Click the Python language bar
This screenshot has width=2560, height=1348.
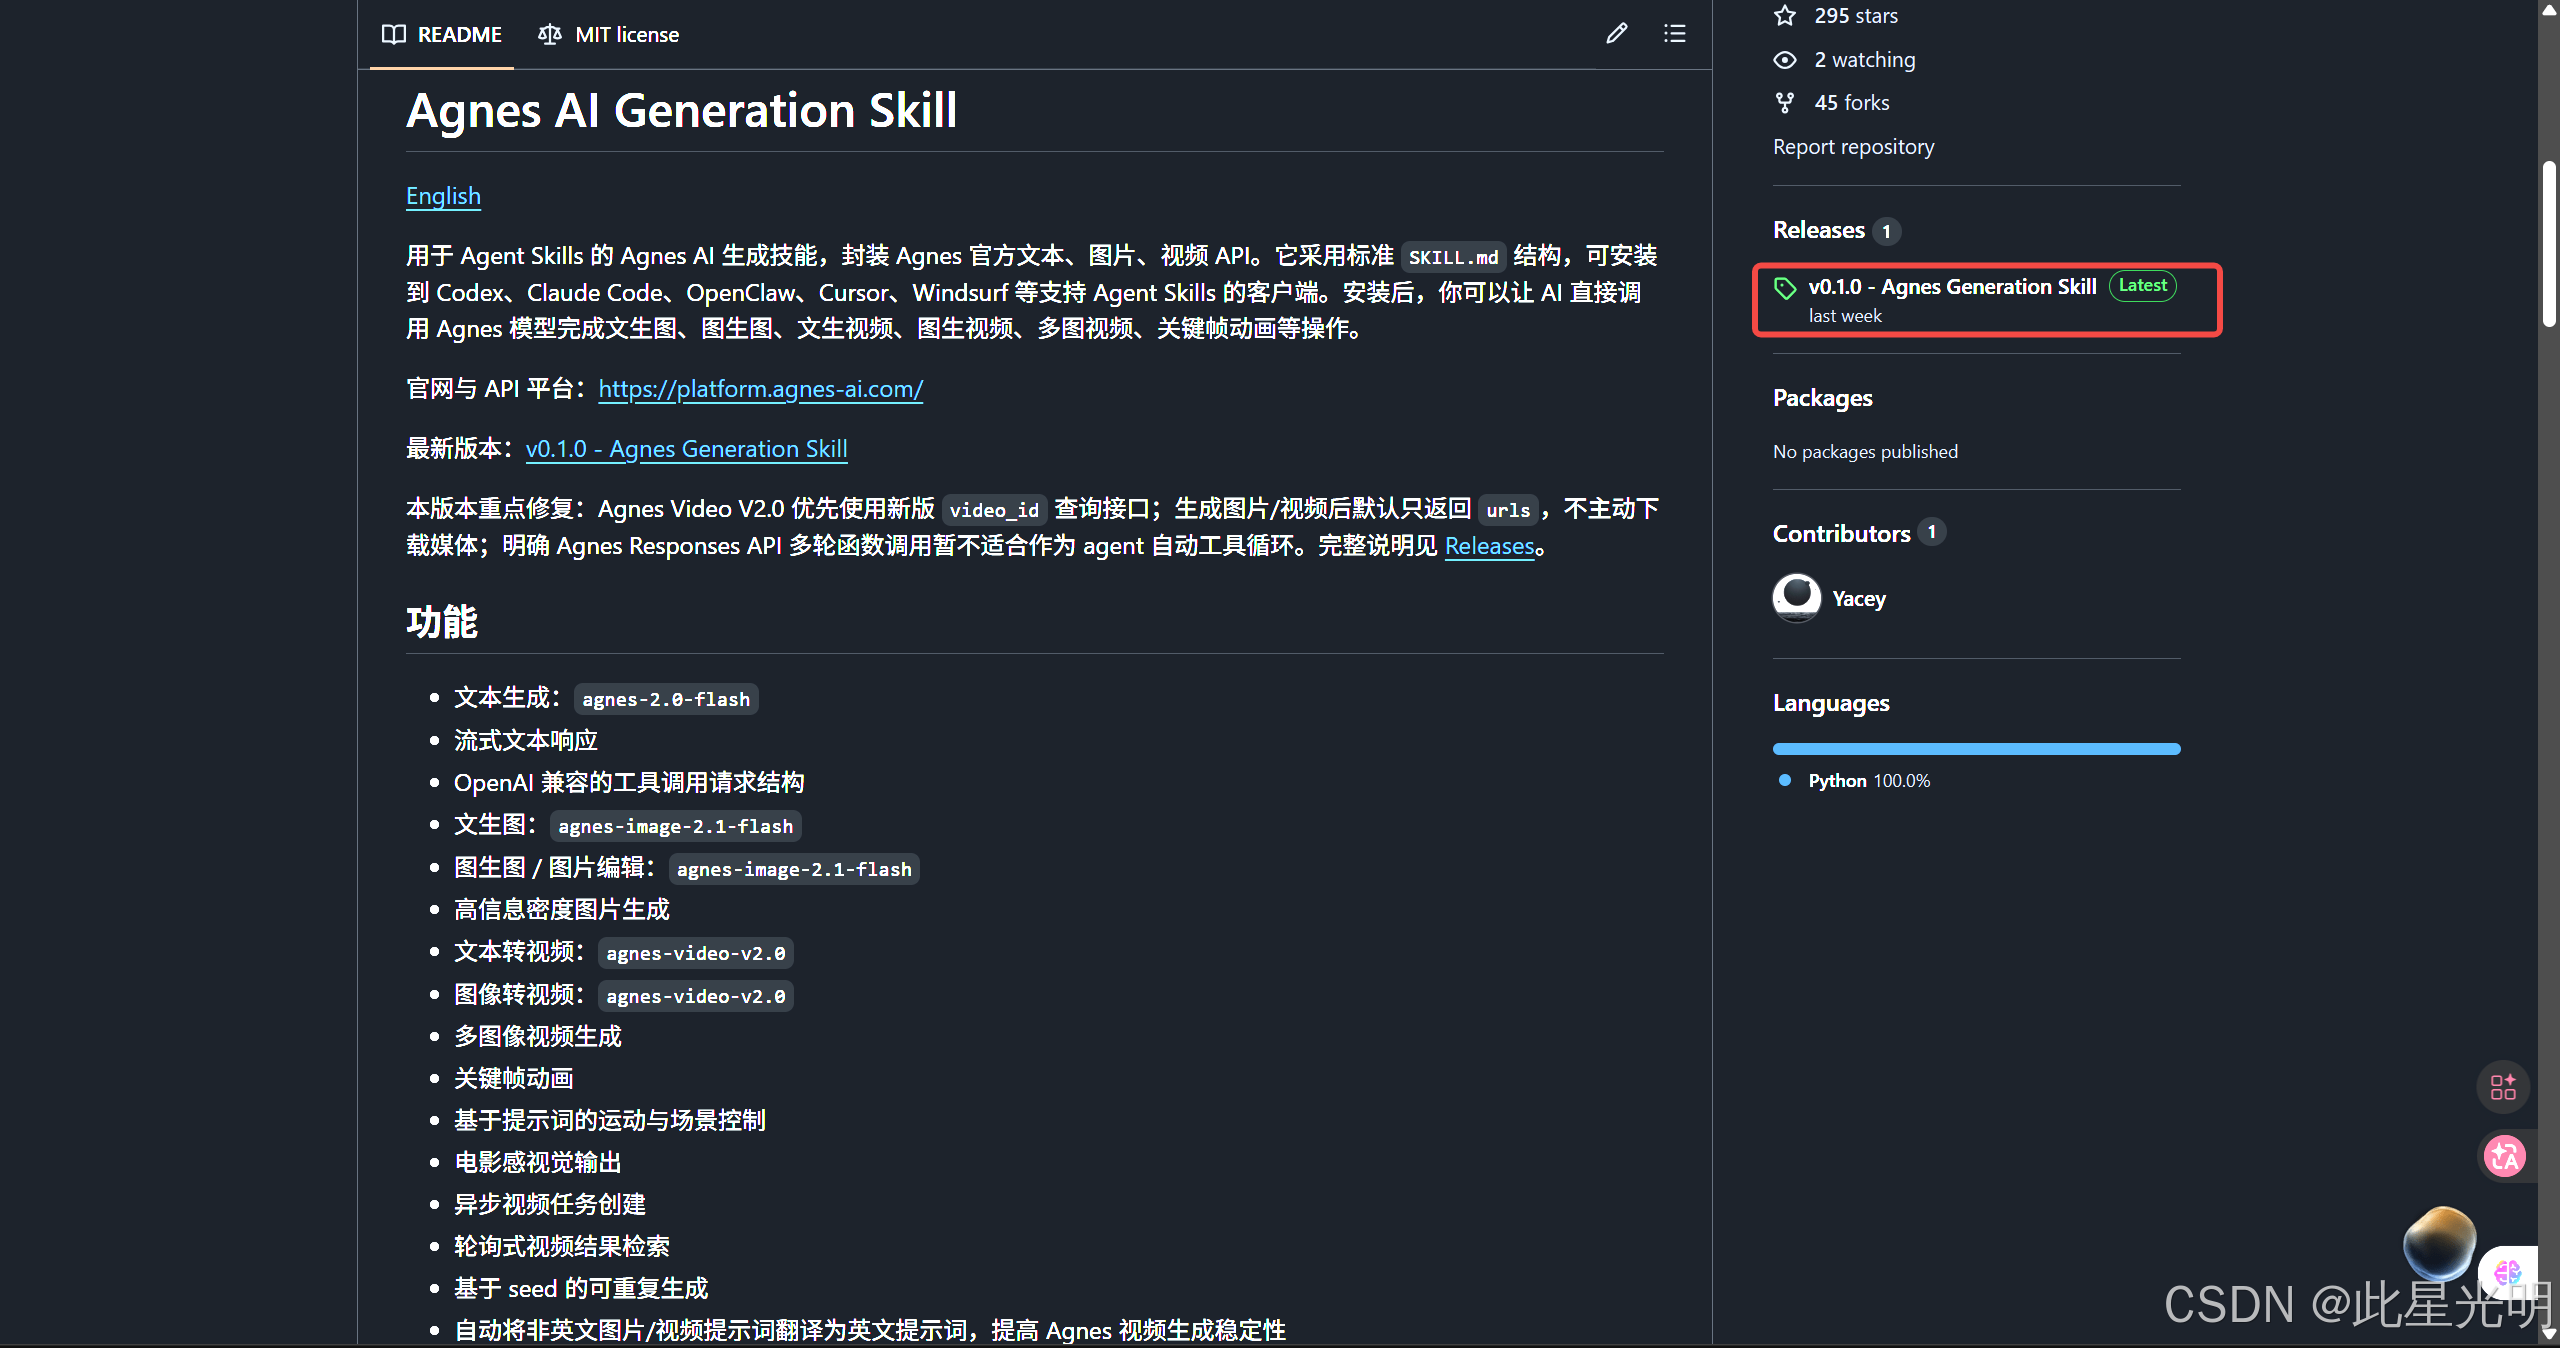(x=1976, y=749)
